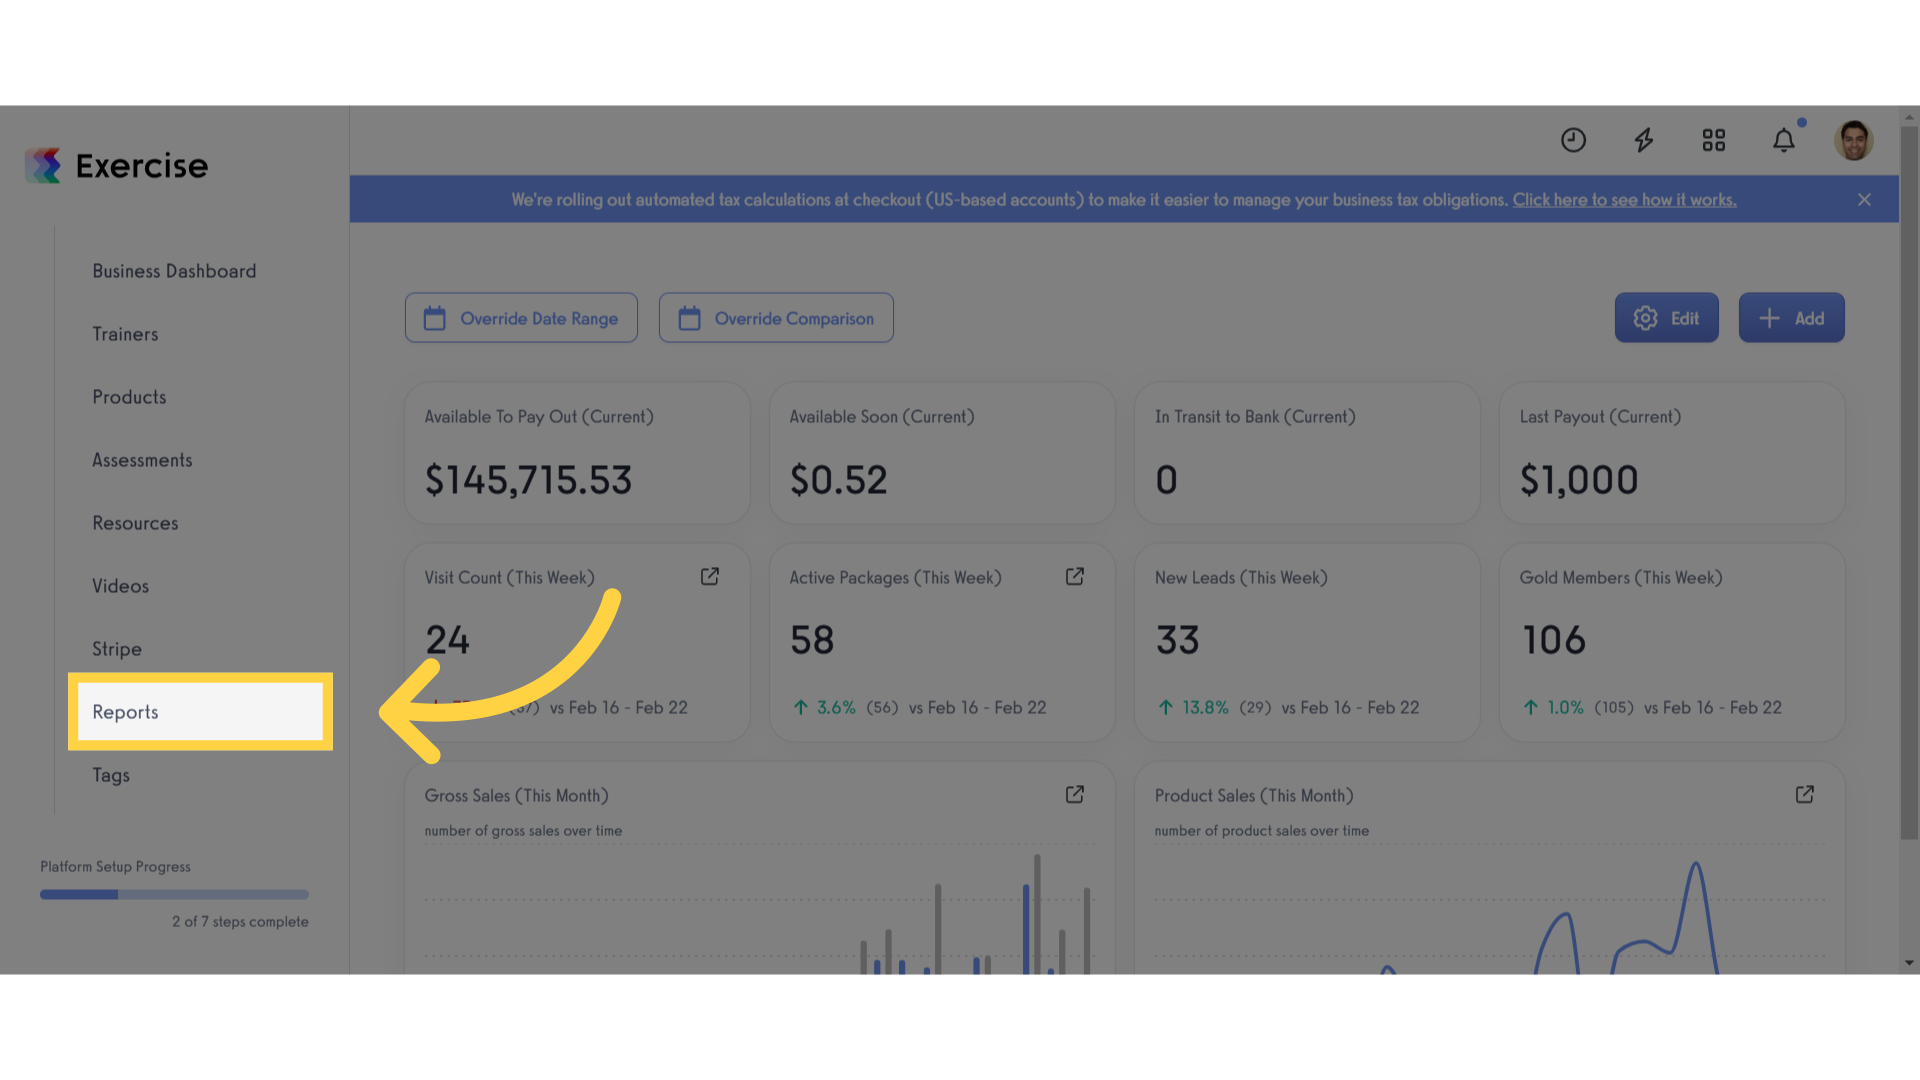Open the apps grid icon
Screen dimensions: 1920x1080
tap(1714, 140)
